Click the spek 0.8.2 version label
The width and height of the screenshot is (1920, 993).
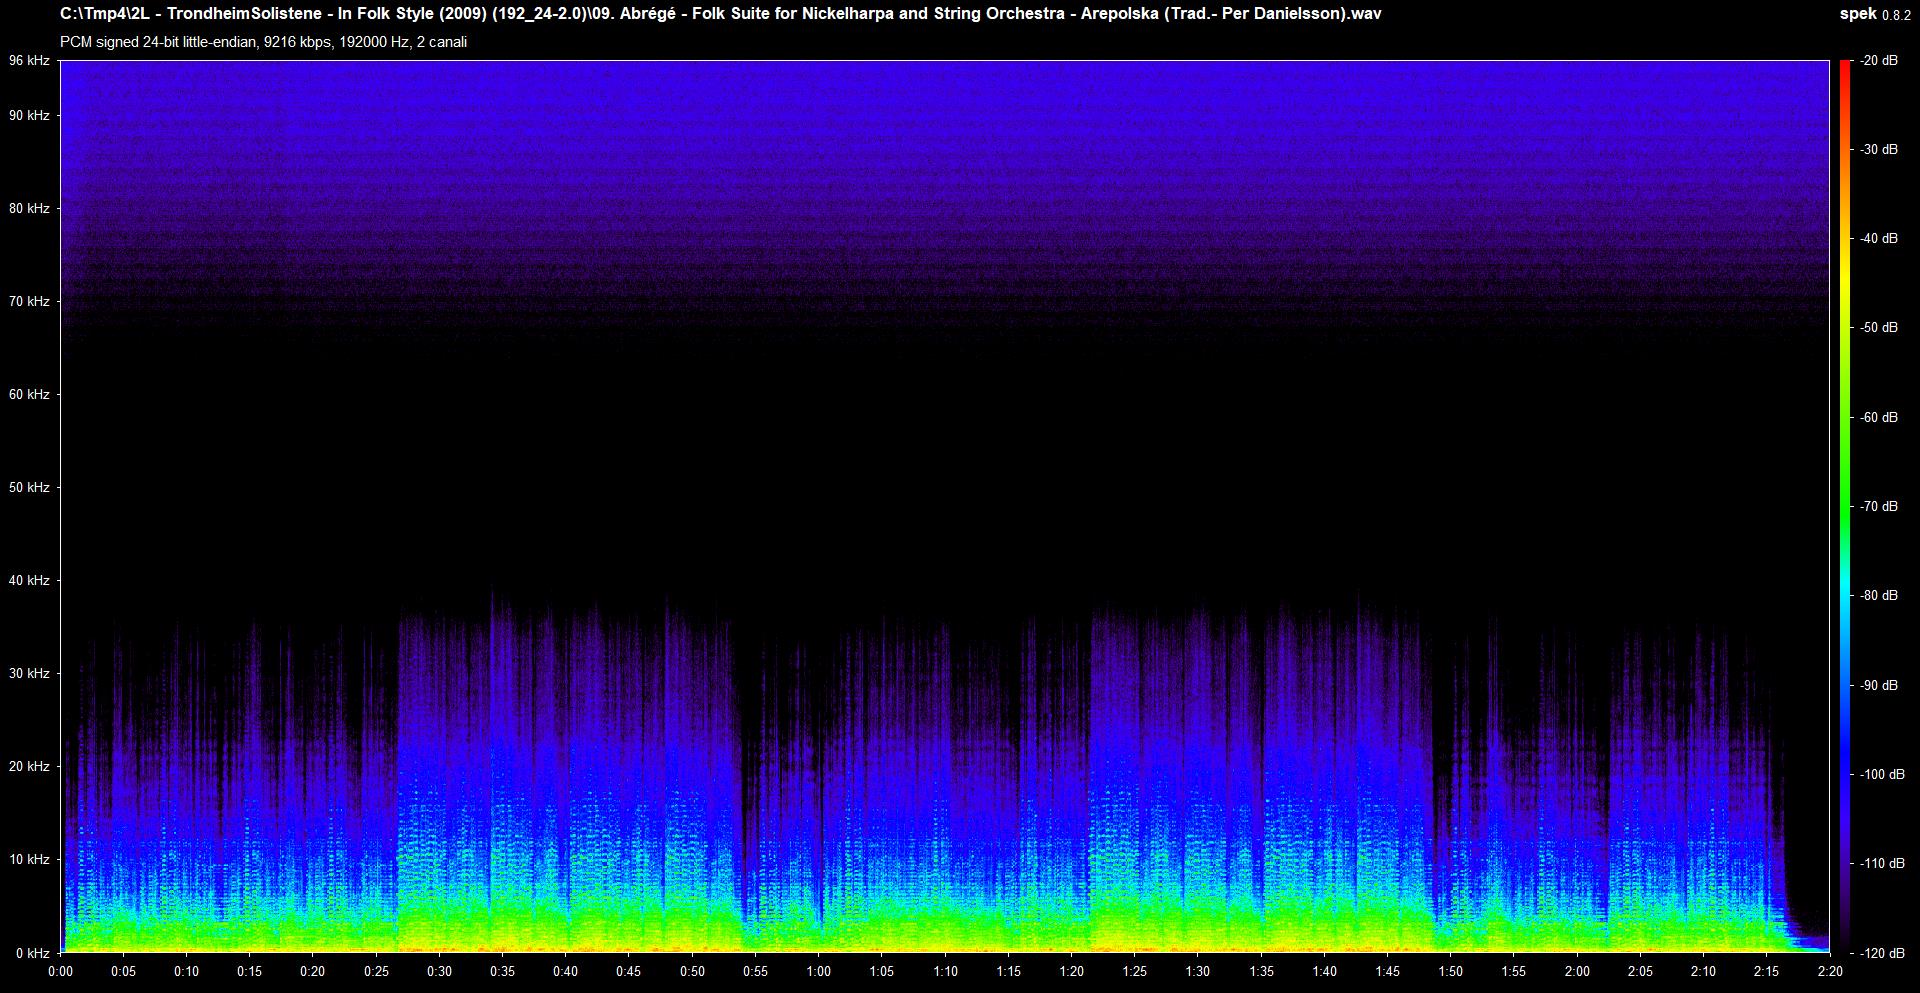point(1875,14)
